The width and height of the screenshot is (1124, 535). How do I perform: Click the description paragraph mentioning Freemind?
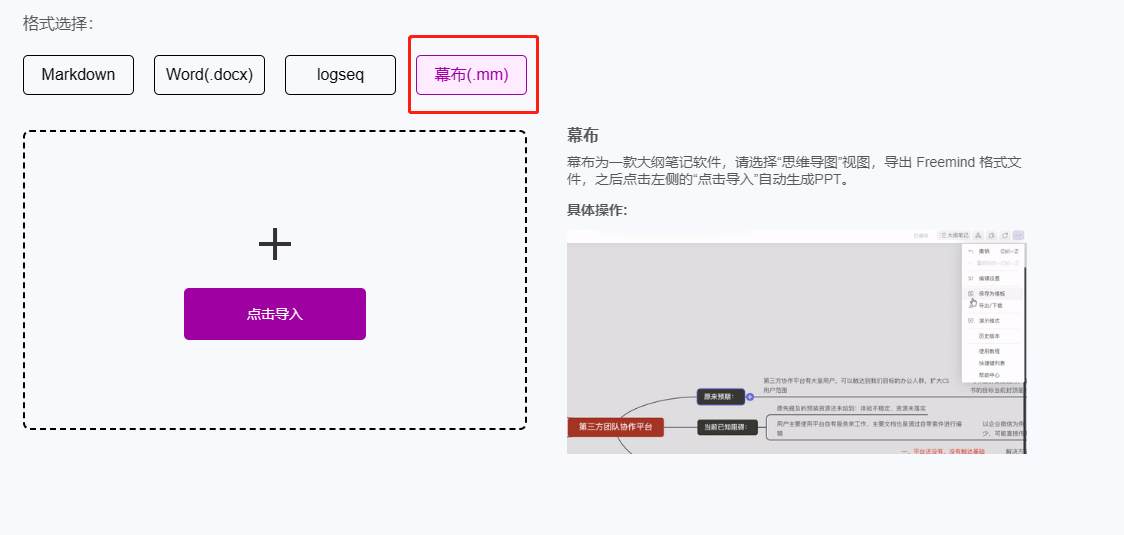coord(794,171)
